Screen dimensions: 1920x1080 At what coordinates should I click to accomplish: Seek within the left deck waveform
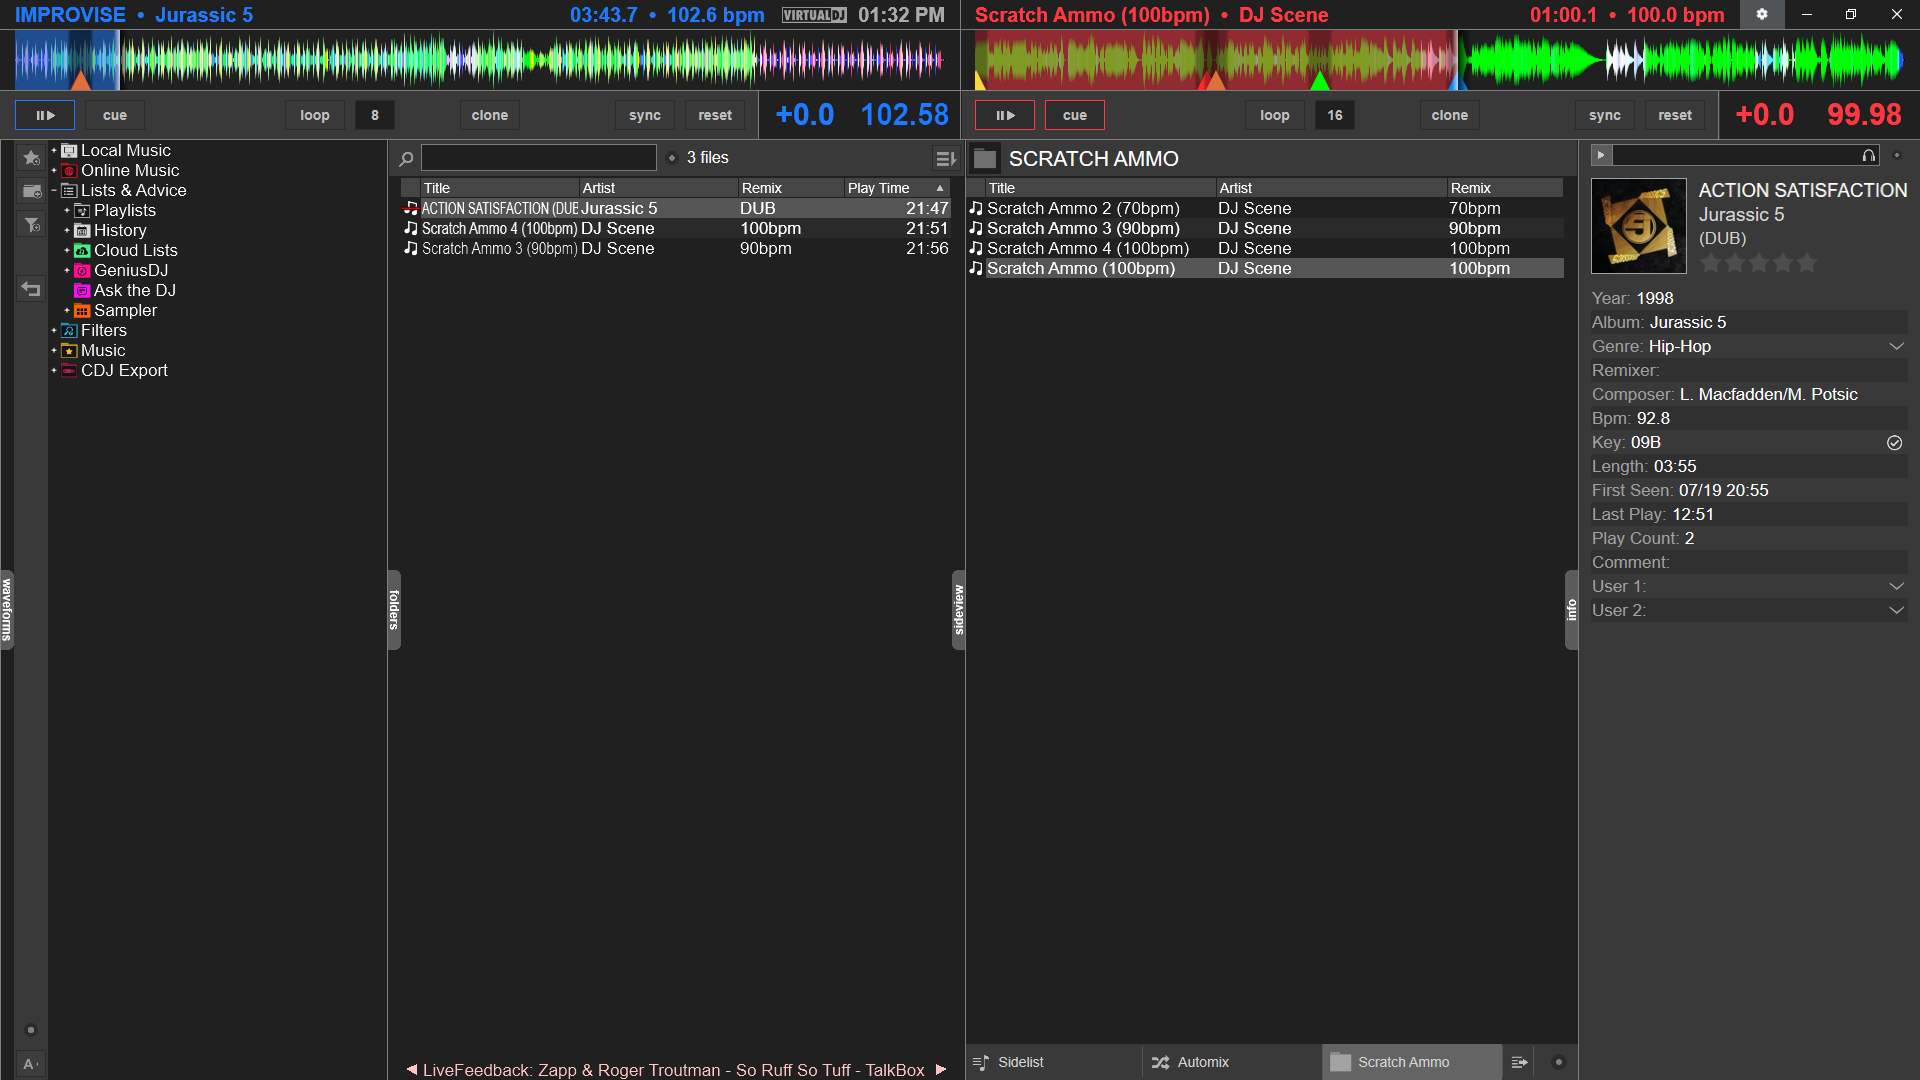click(480, 60)
